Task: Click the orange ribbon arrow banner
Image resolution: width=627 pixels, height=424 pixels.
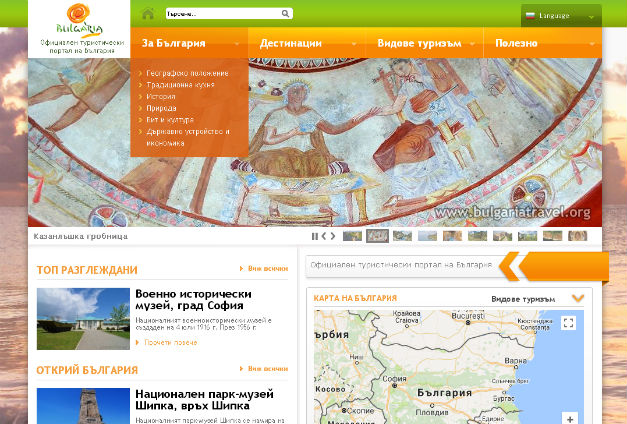Action: (x=554, y=266)
